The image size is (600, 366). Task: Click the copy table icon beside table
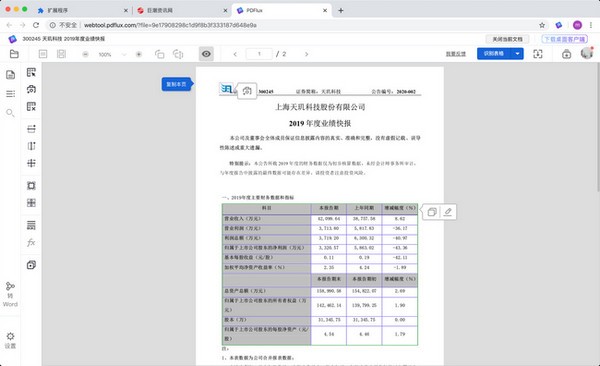[432, 212]
